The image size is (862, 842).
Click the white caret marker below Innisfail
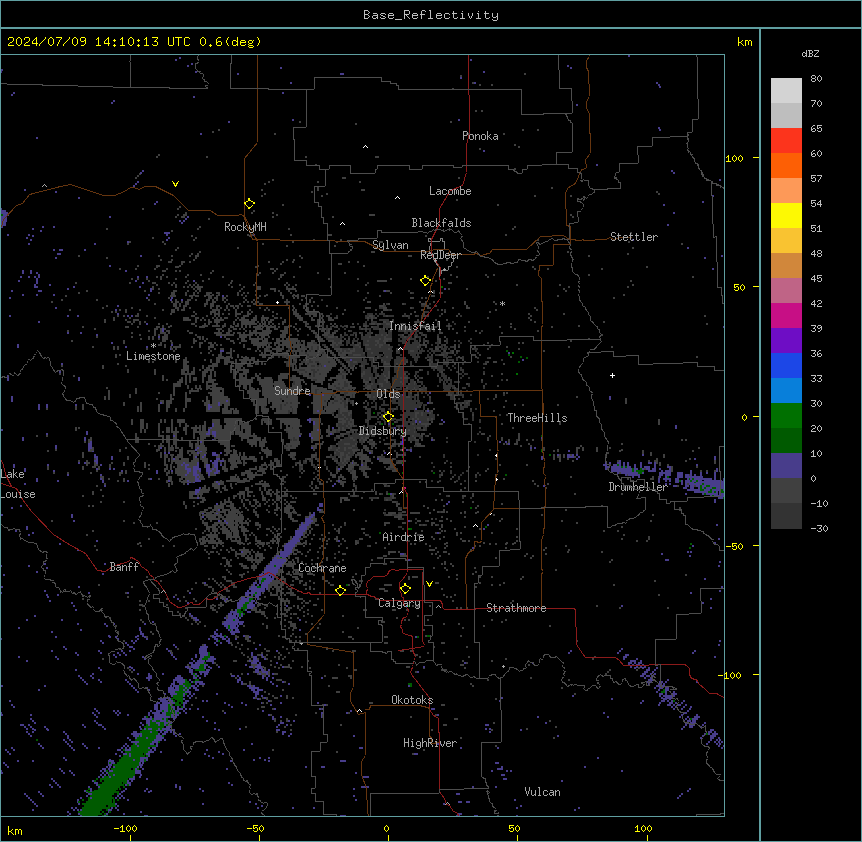point(400,348)
